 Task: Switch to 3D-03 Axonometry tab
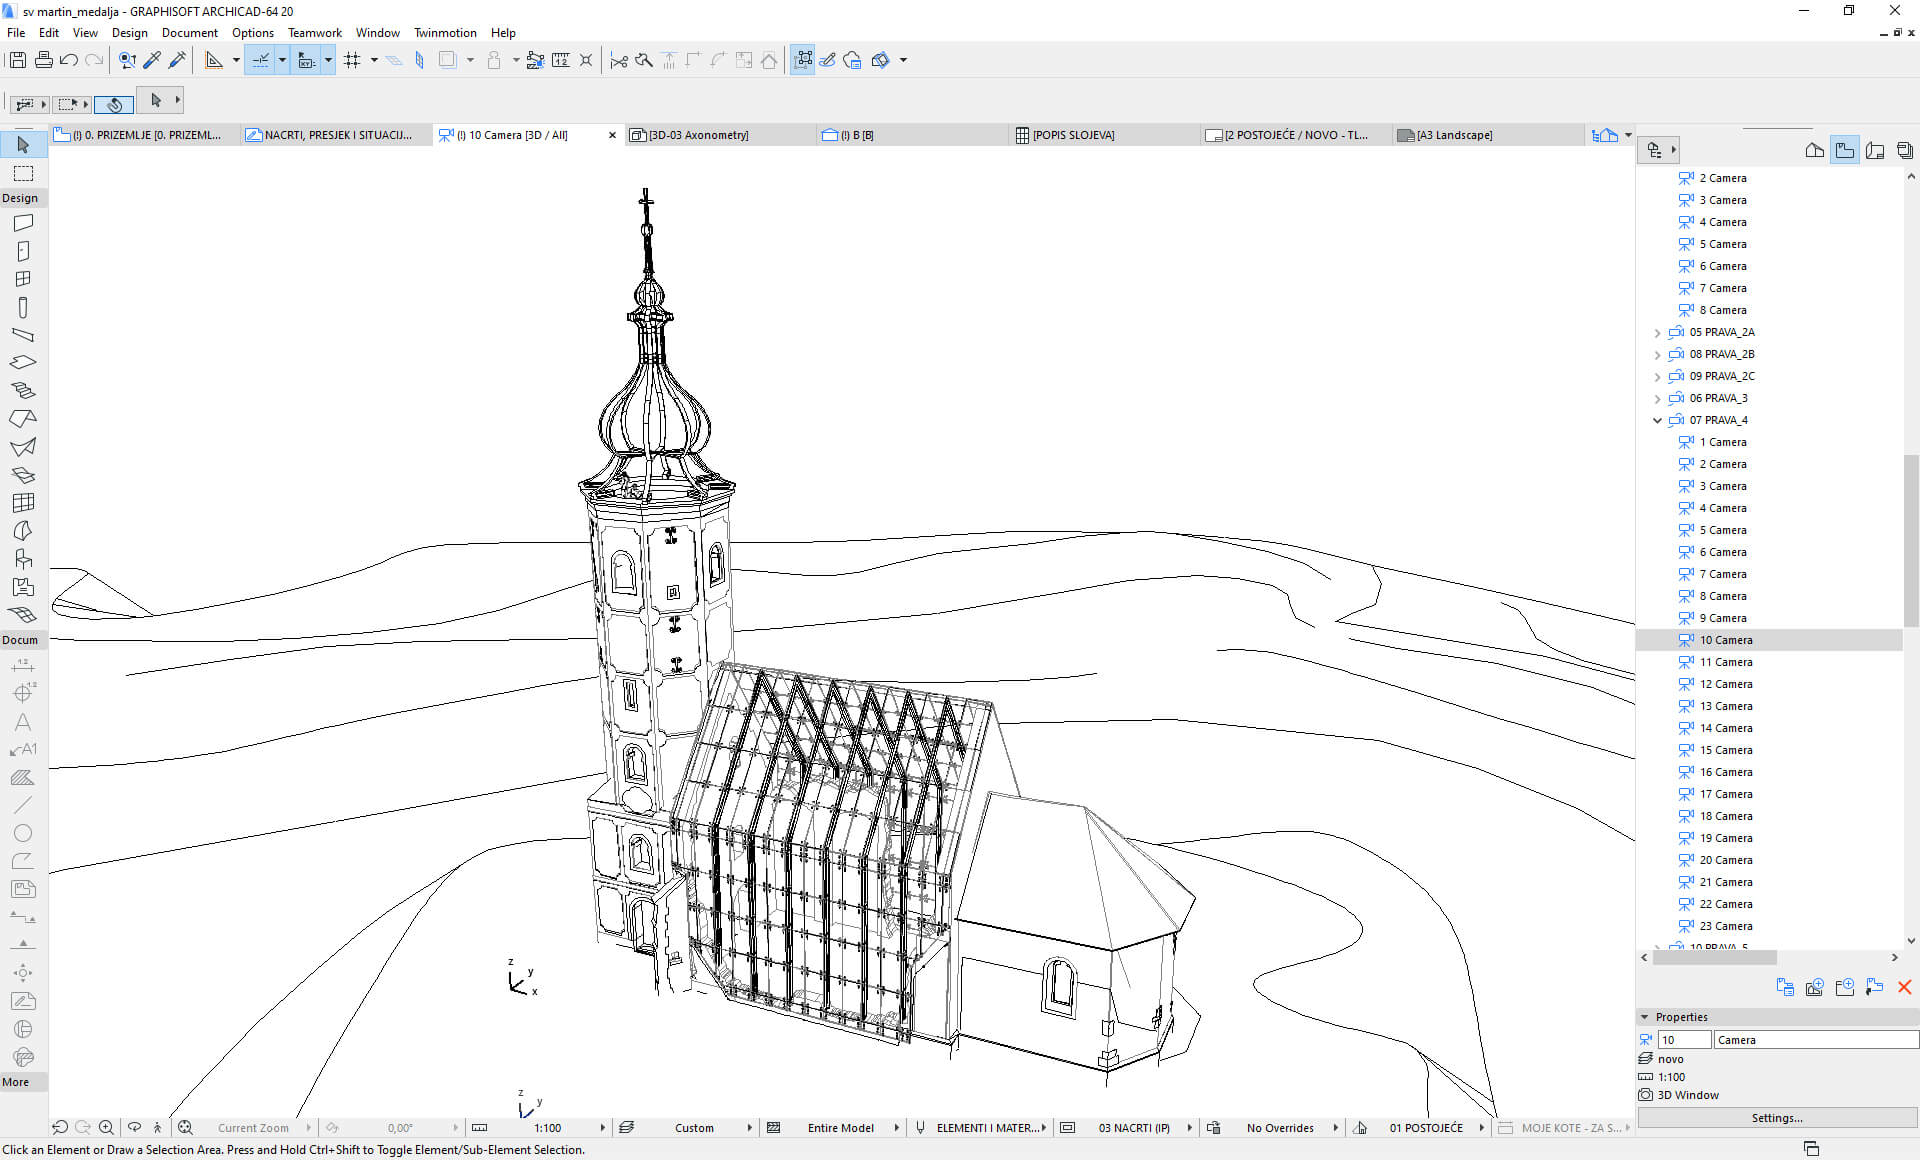pos(699,135)
